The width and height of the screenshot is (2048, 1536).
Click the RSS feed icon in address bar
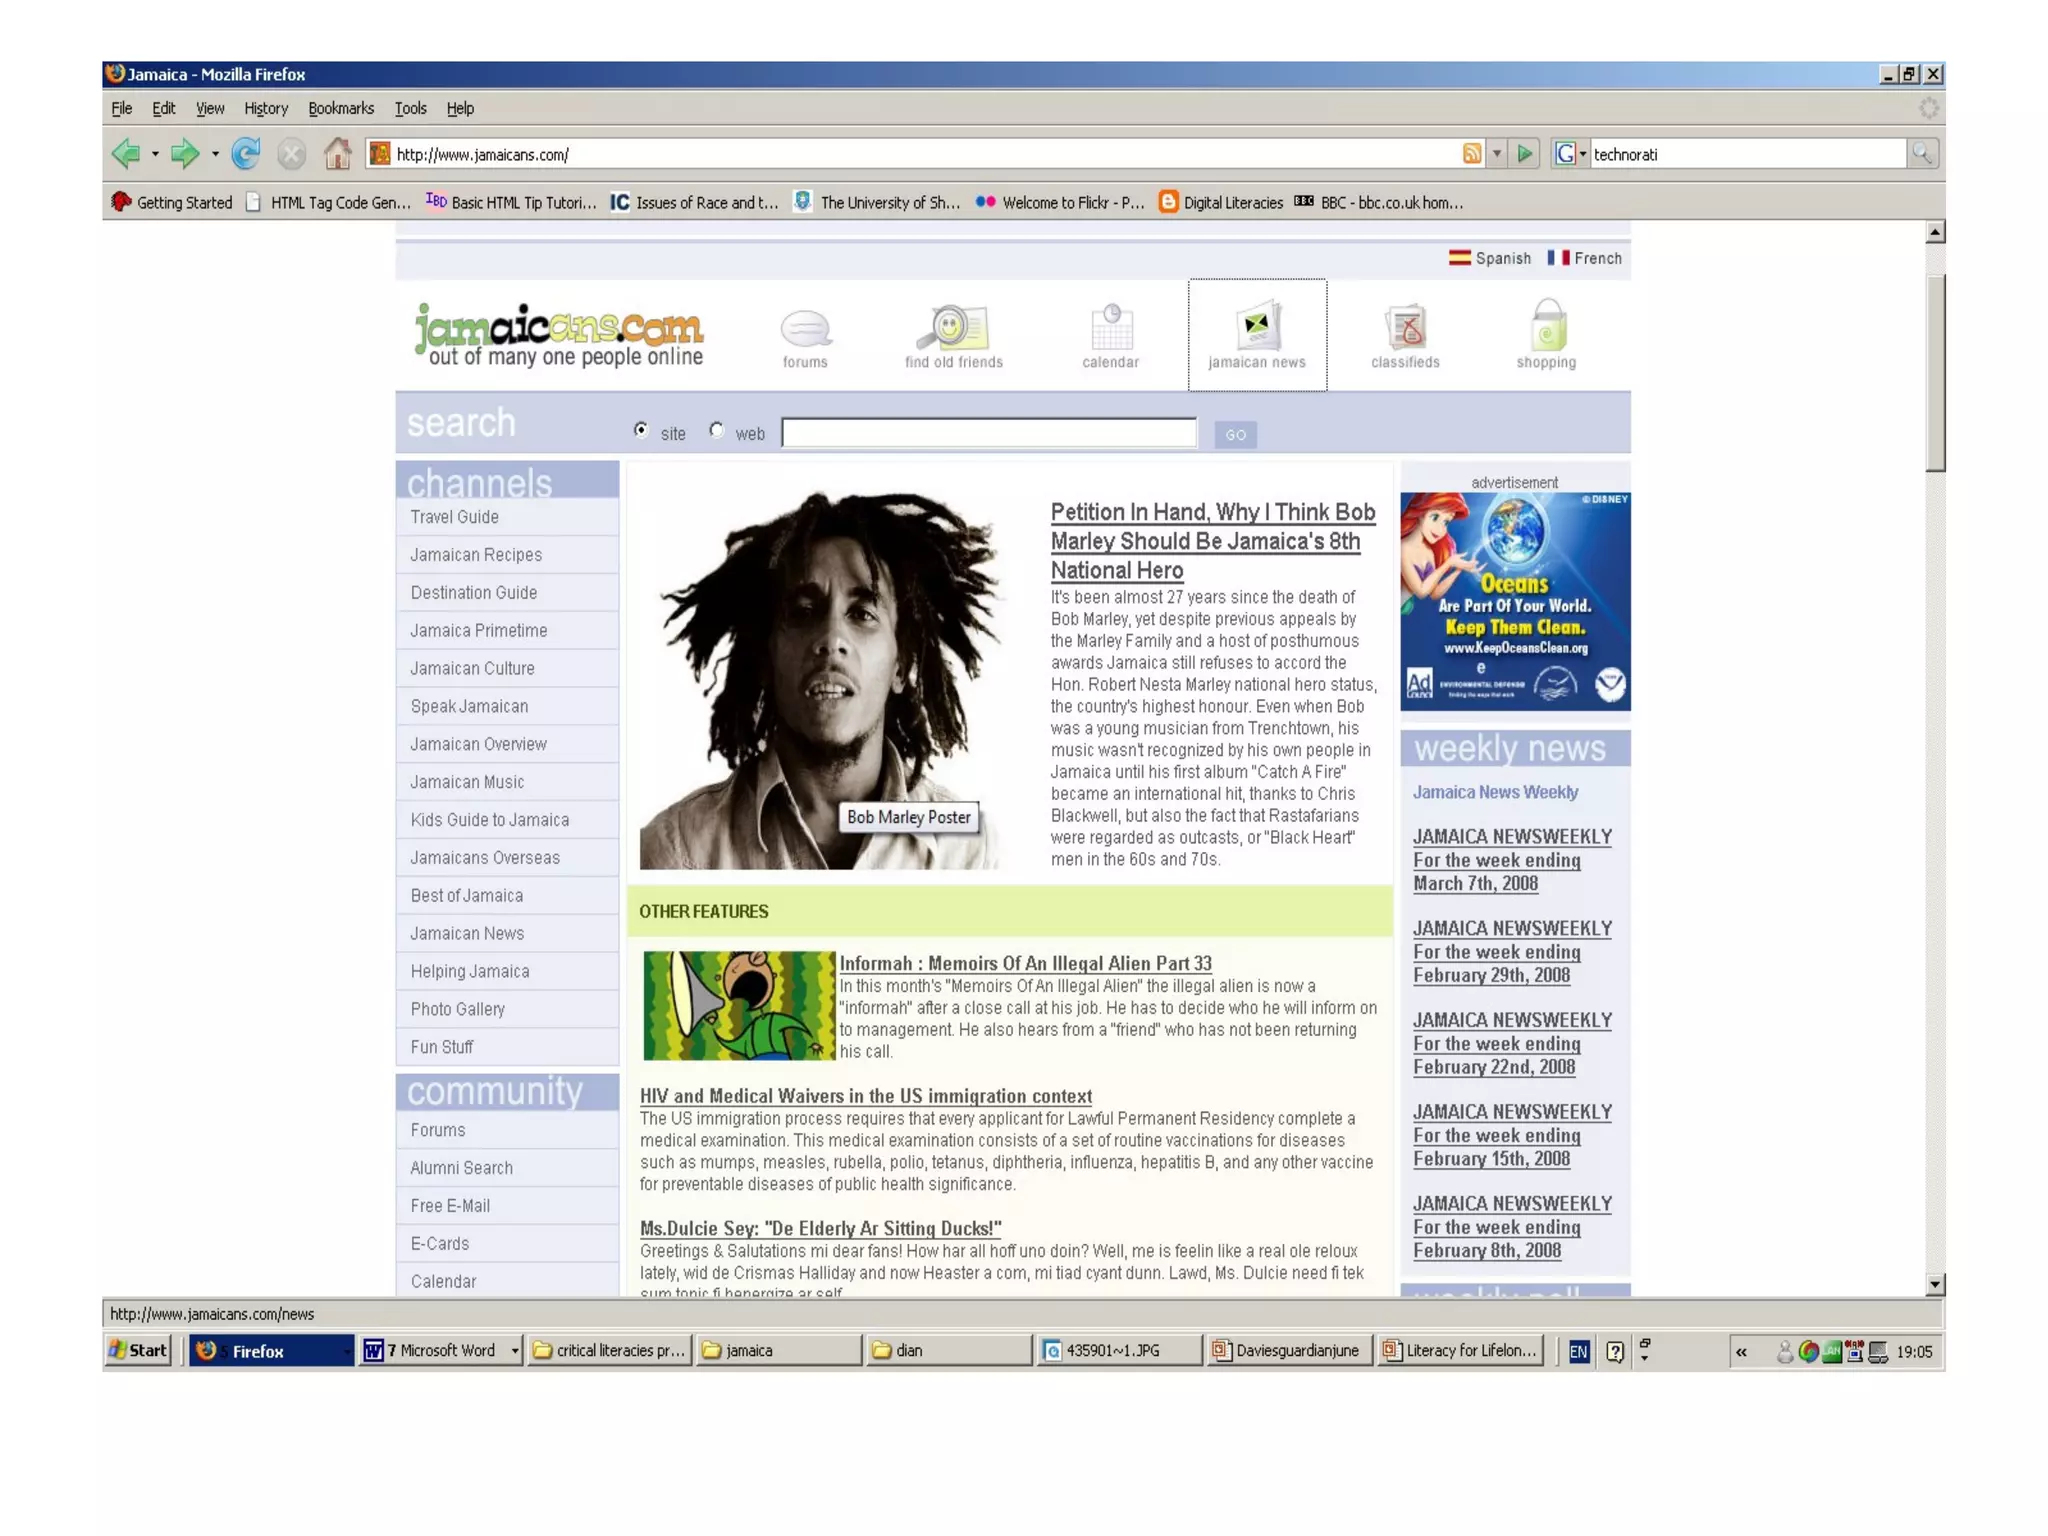coord(1471,153)
